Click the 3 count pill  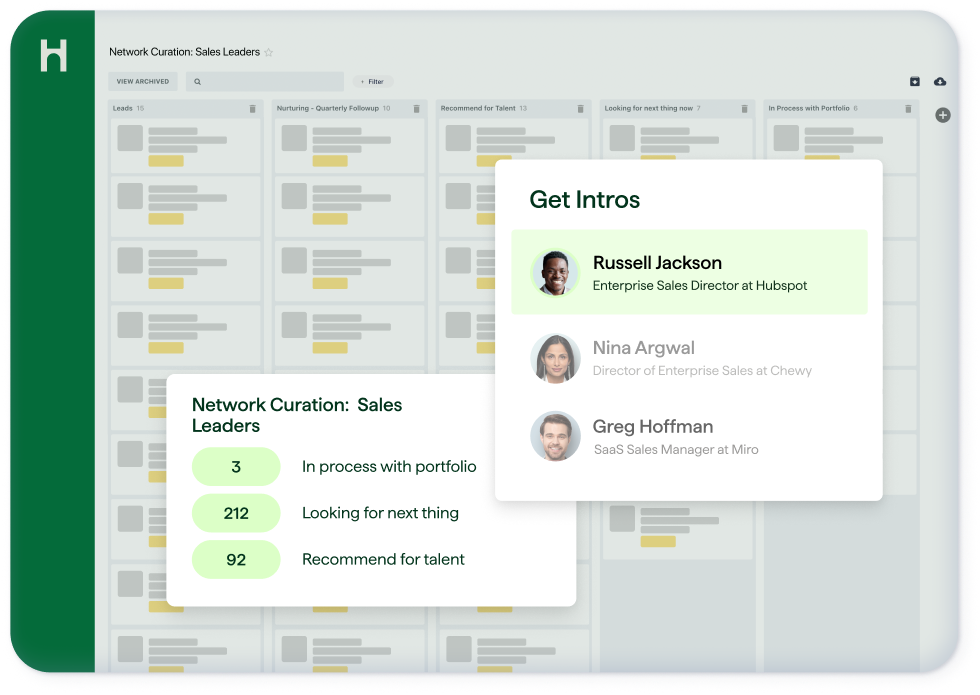tap(236, 467)
